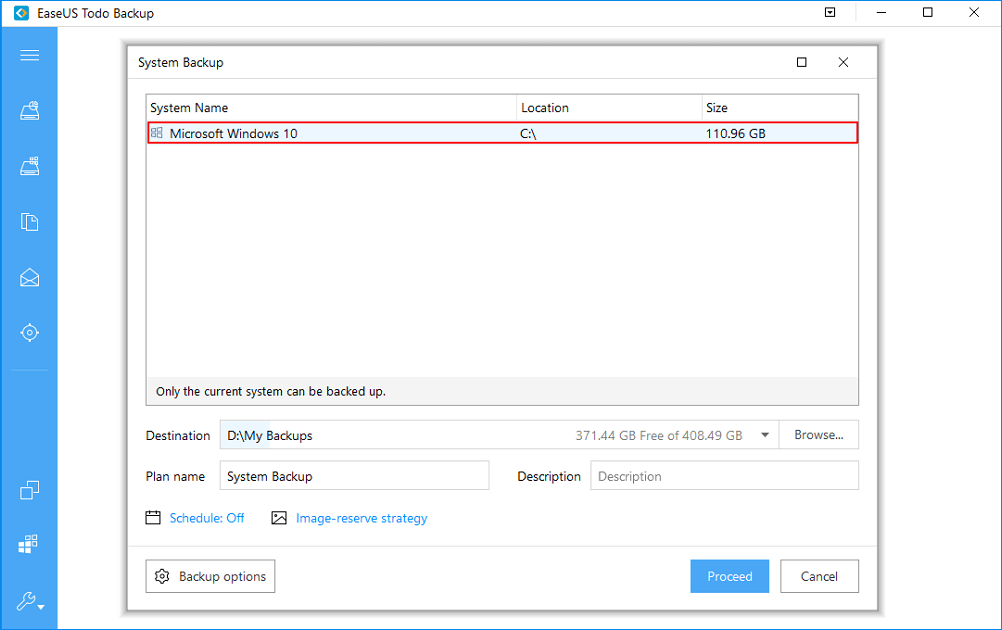Image resolution: width=1002 pixels, height=630 pixels.
Task: Click the Backup options button
Action: point(210,576)
